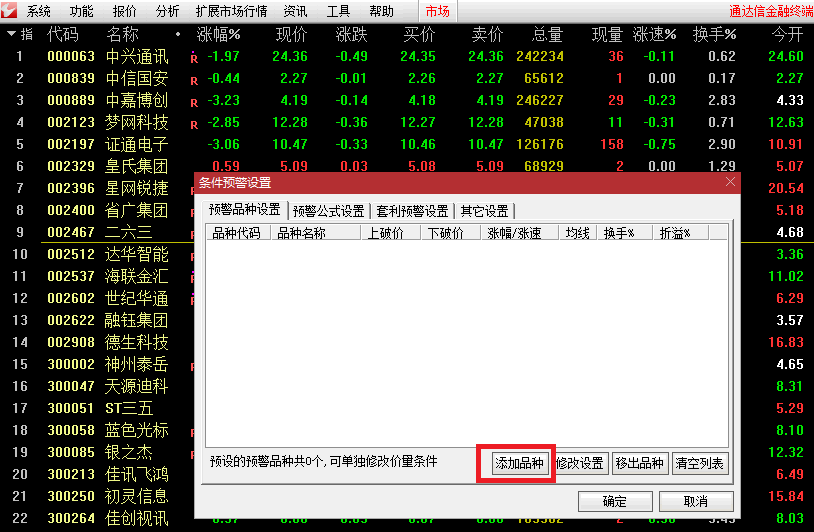Select stock row 神州泰岳

point(137,364)
